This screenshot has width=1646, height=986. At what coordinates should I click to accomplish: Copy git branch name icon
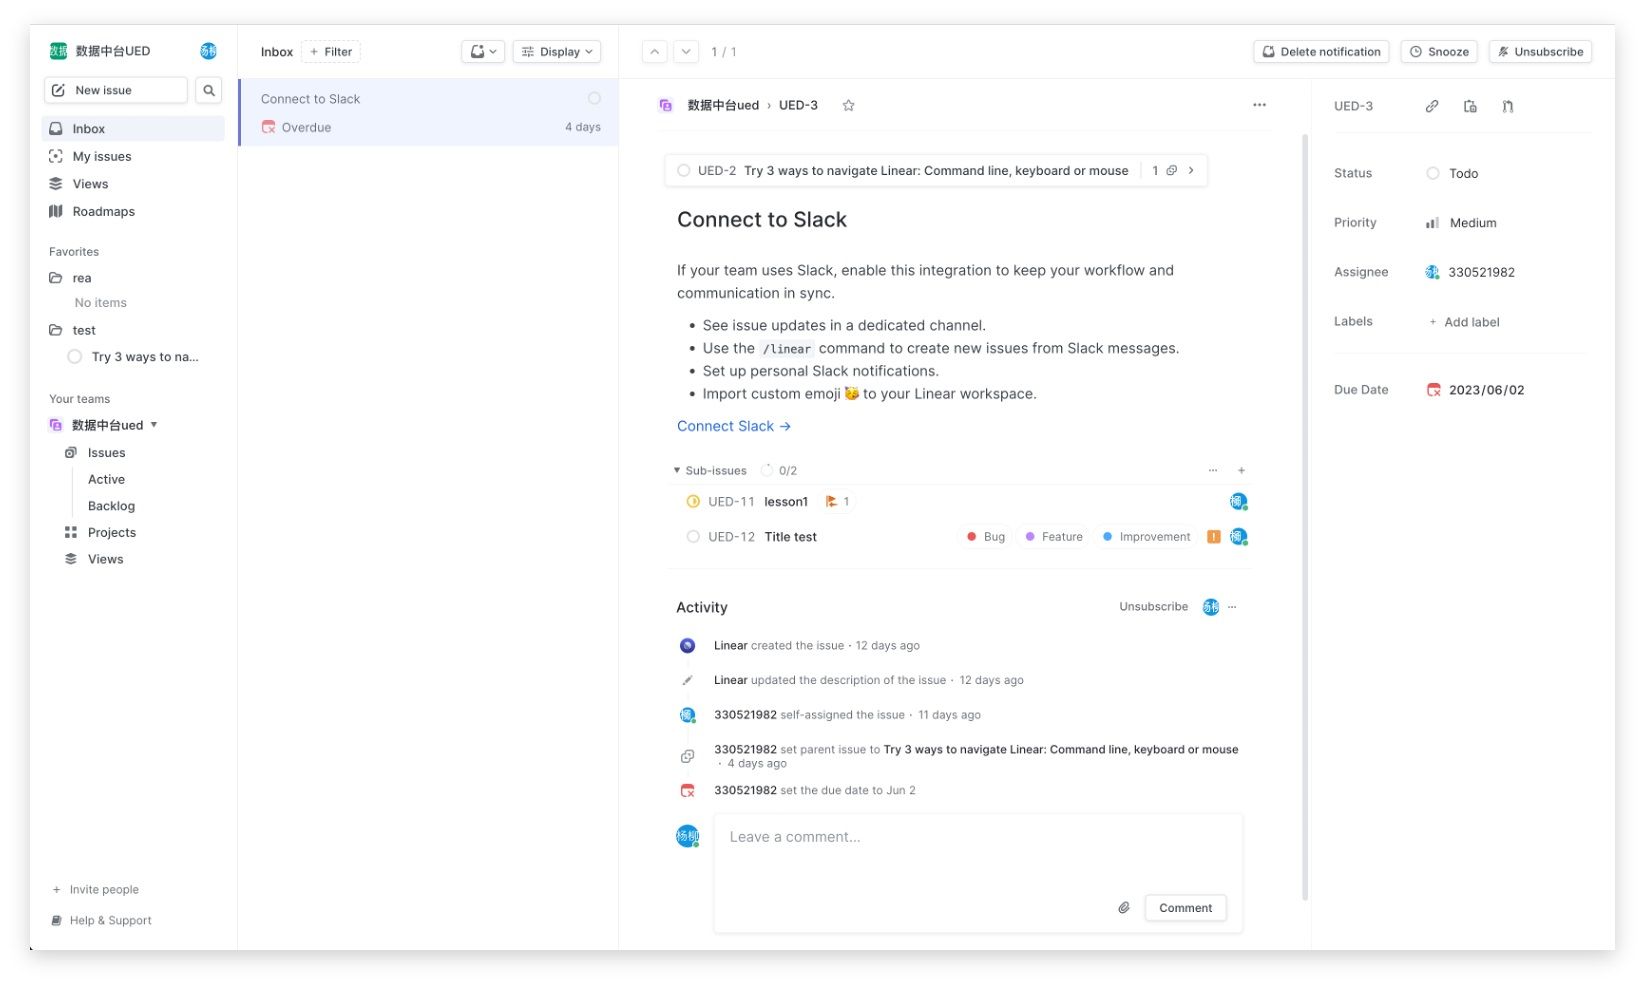[x=1507, y=106]
